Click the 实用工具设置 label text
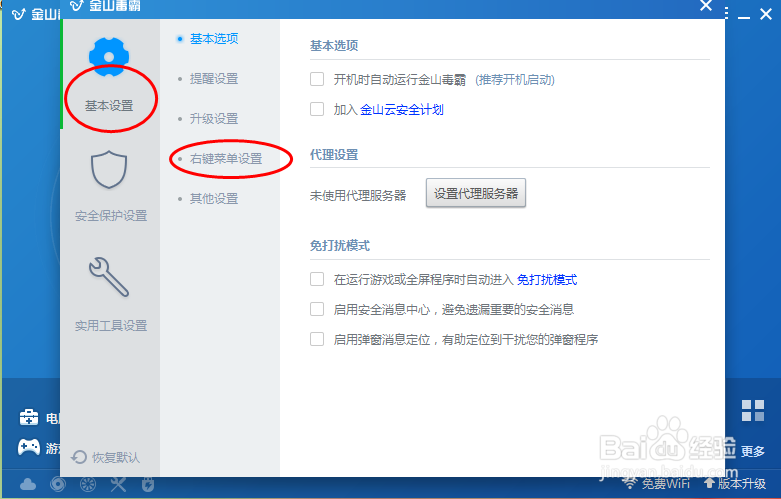 pyautogui.click(x=111, y=326)
